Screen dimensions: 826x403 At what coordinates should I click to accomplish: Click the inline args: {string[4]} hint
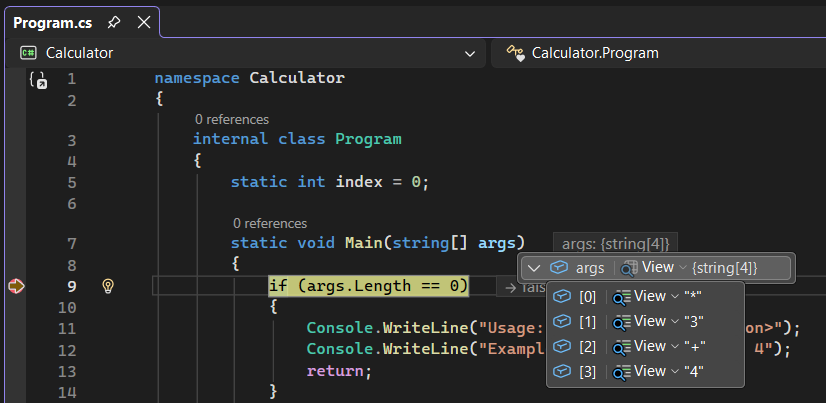615,243
